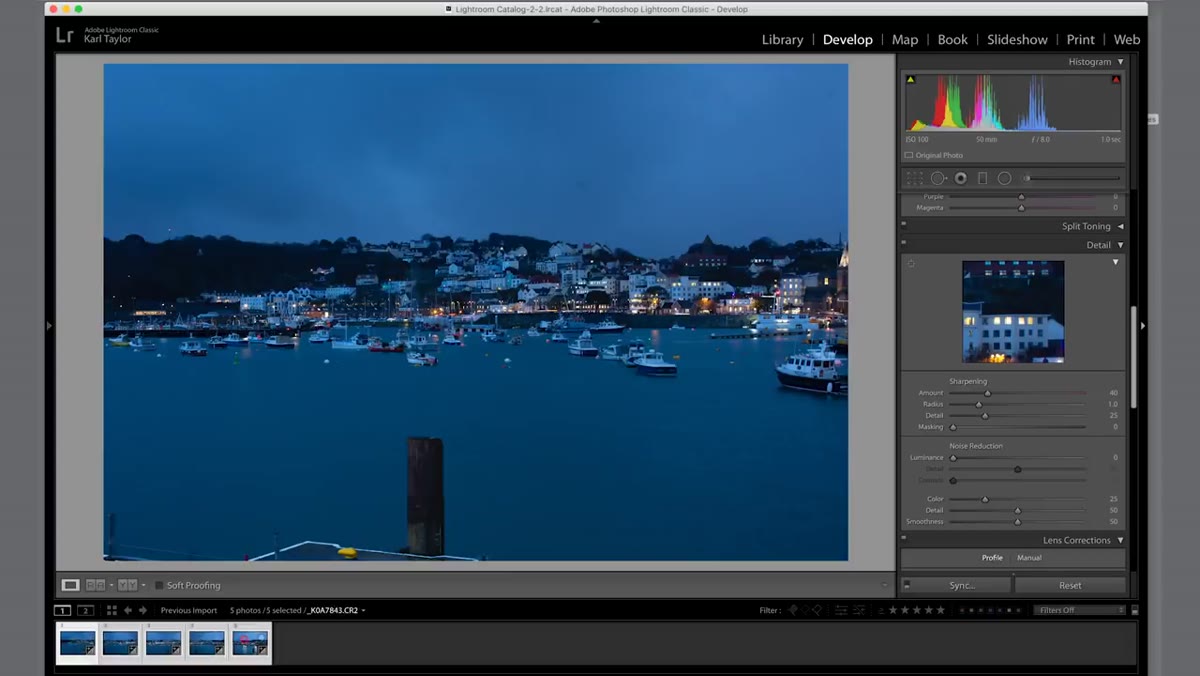Click the right panel scrollbar

pos(1133,355)
